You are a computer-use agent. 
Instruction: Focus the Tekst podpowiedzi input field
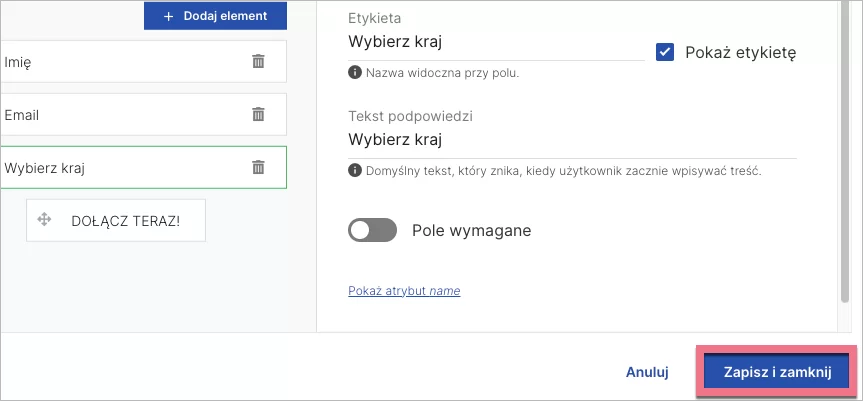(570, 139)
